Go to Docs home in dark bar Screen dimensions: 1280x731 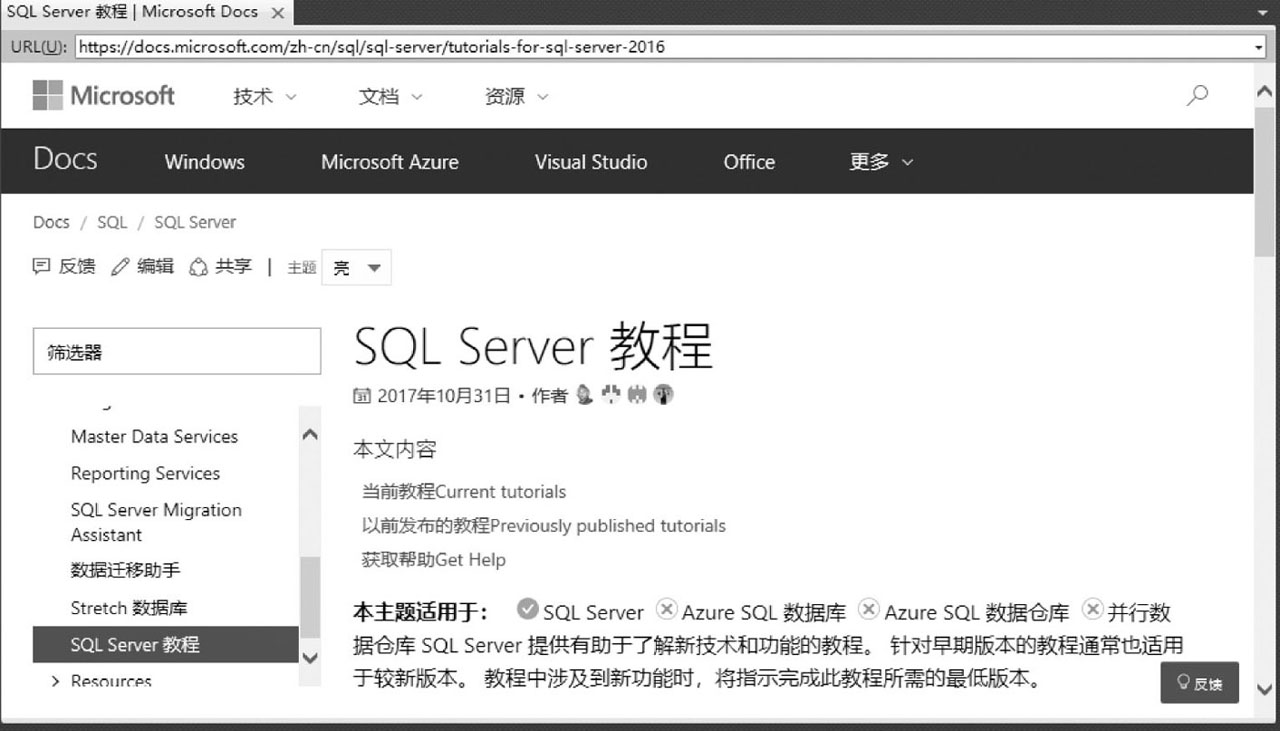tap(65, 160)
